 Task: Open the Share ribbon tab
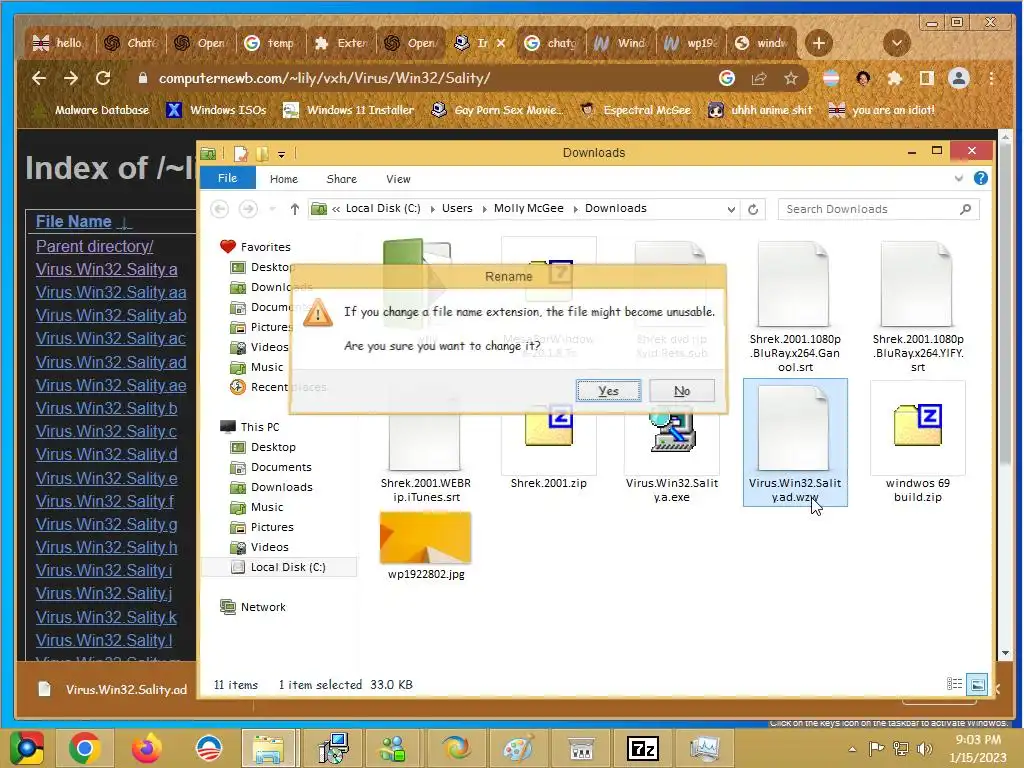(342, 179)
